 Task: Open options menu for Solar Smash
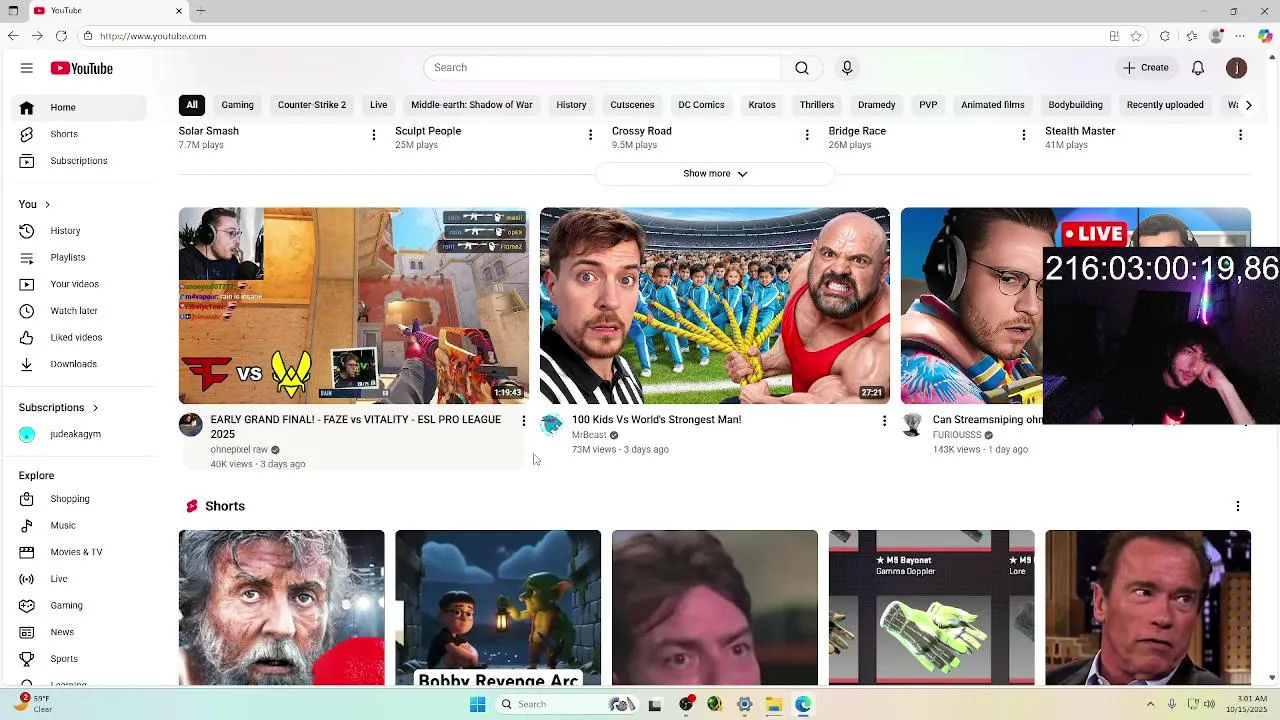click(x=374, y=135)
